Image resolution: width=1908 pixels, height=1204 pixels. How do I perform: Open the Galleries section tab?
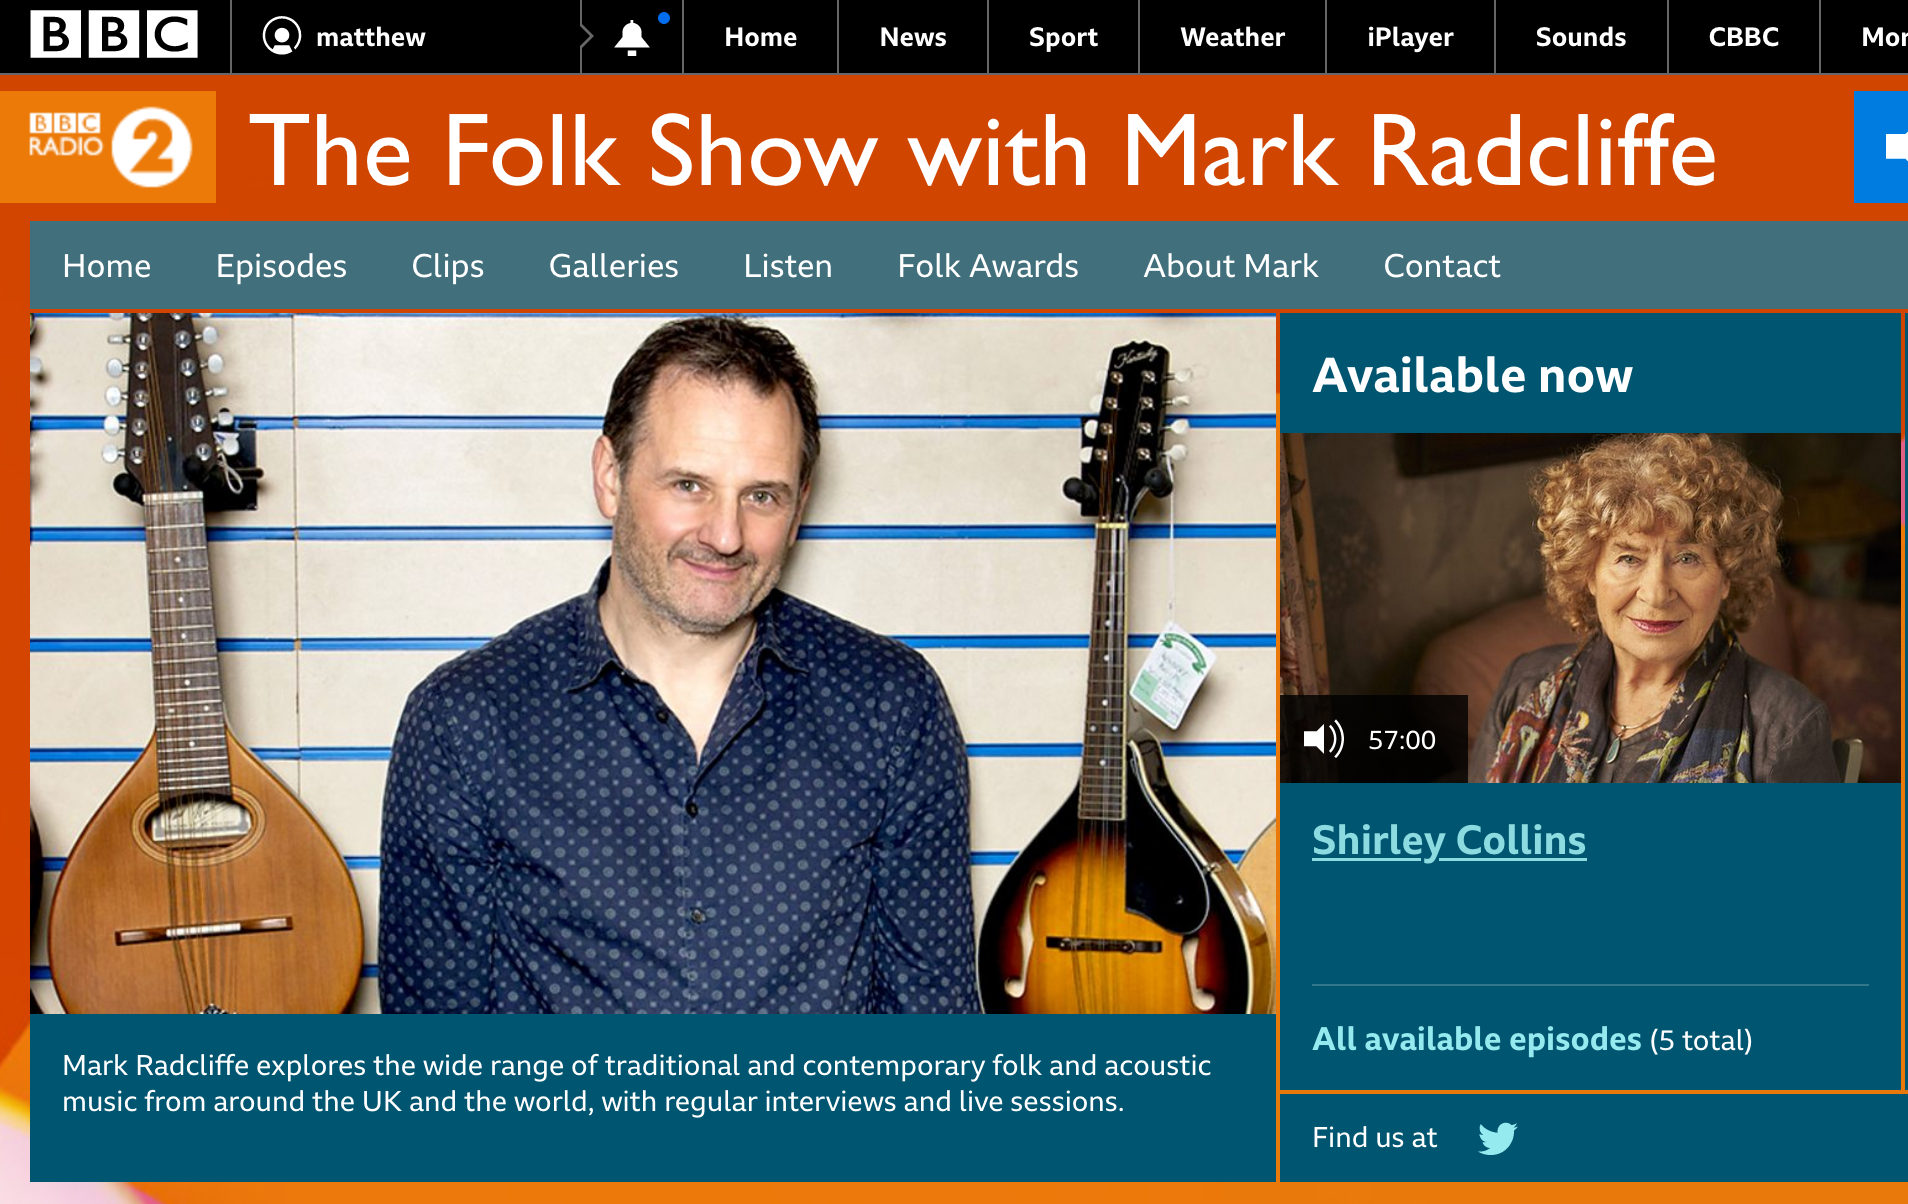pyautogui.click(x=614, y=266)
